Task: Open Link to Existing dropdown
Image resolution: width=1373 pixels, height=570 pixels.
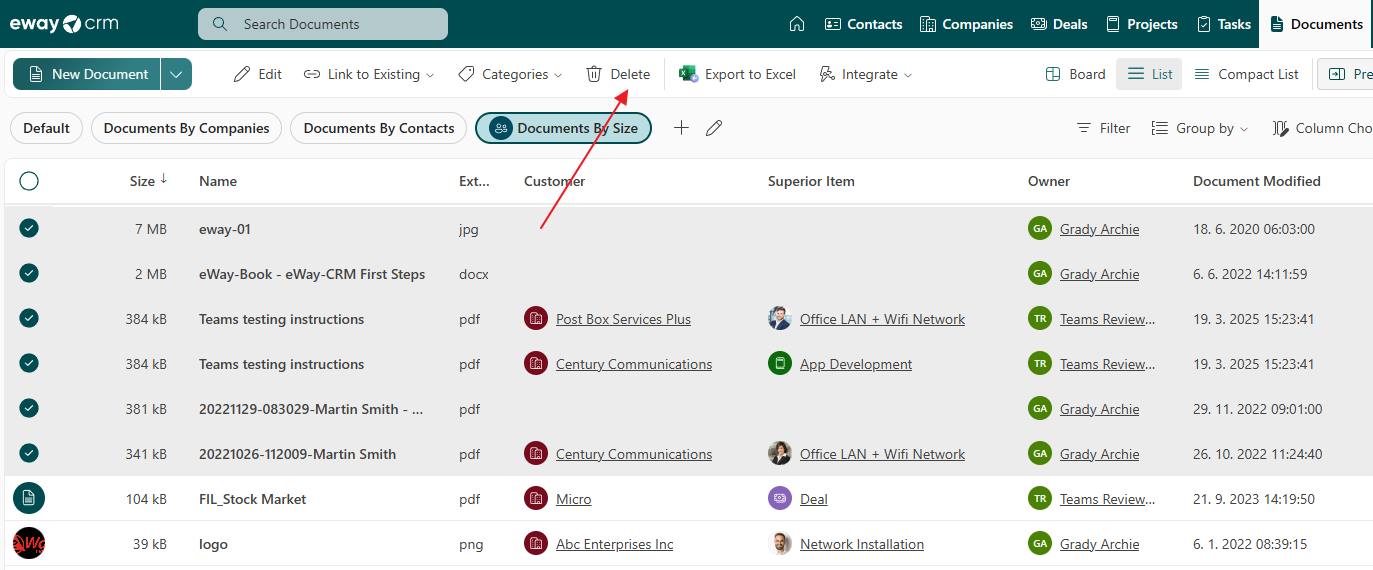Action: [x=369, y=74]
